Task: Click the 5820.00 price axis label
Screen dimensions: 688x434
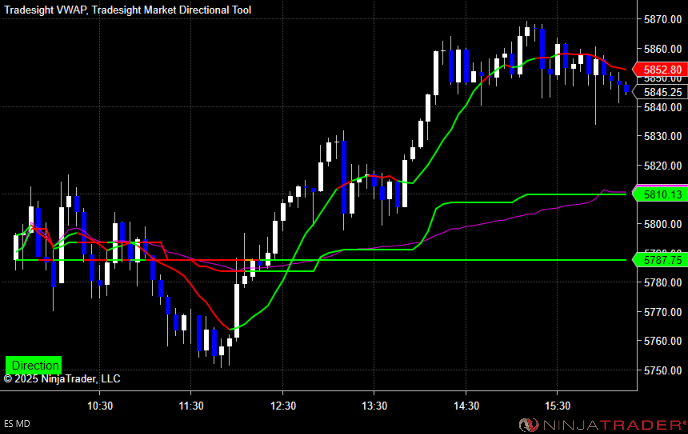Action: point(663,166)
